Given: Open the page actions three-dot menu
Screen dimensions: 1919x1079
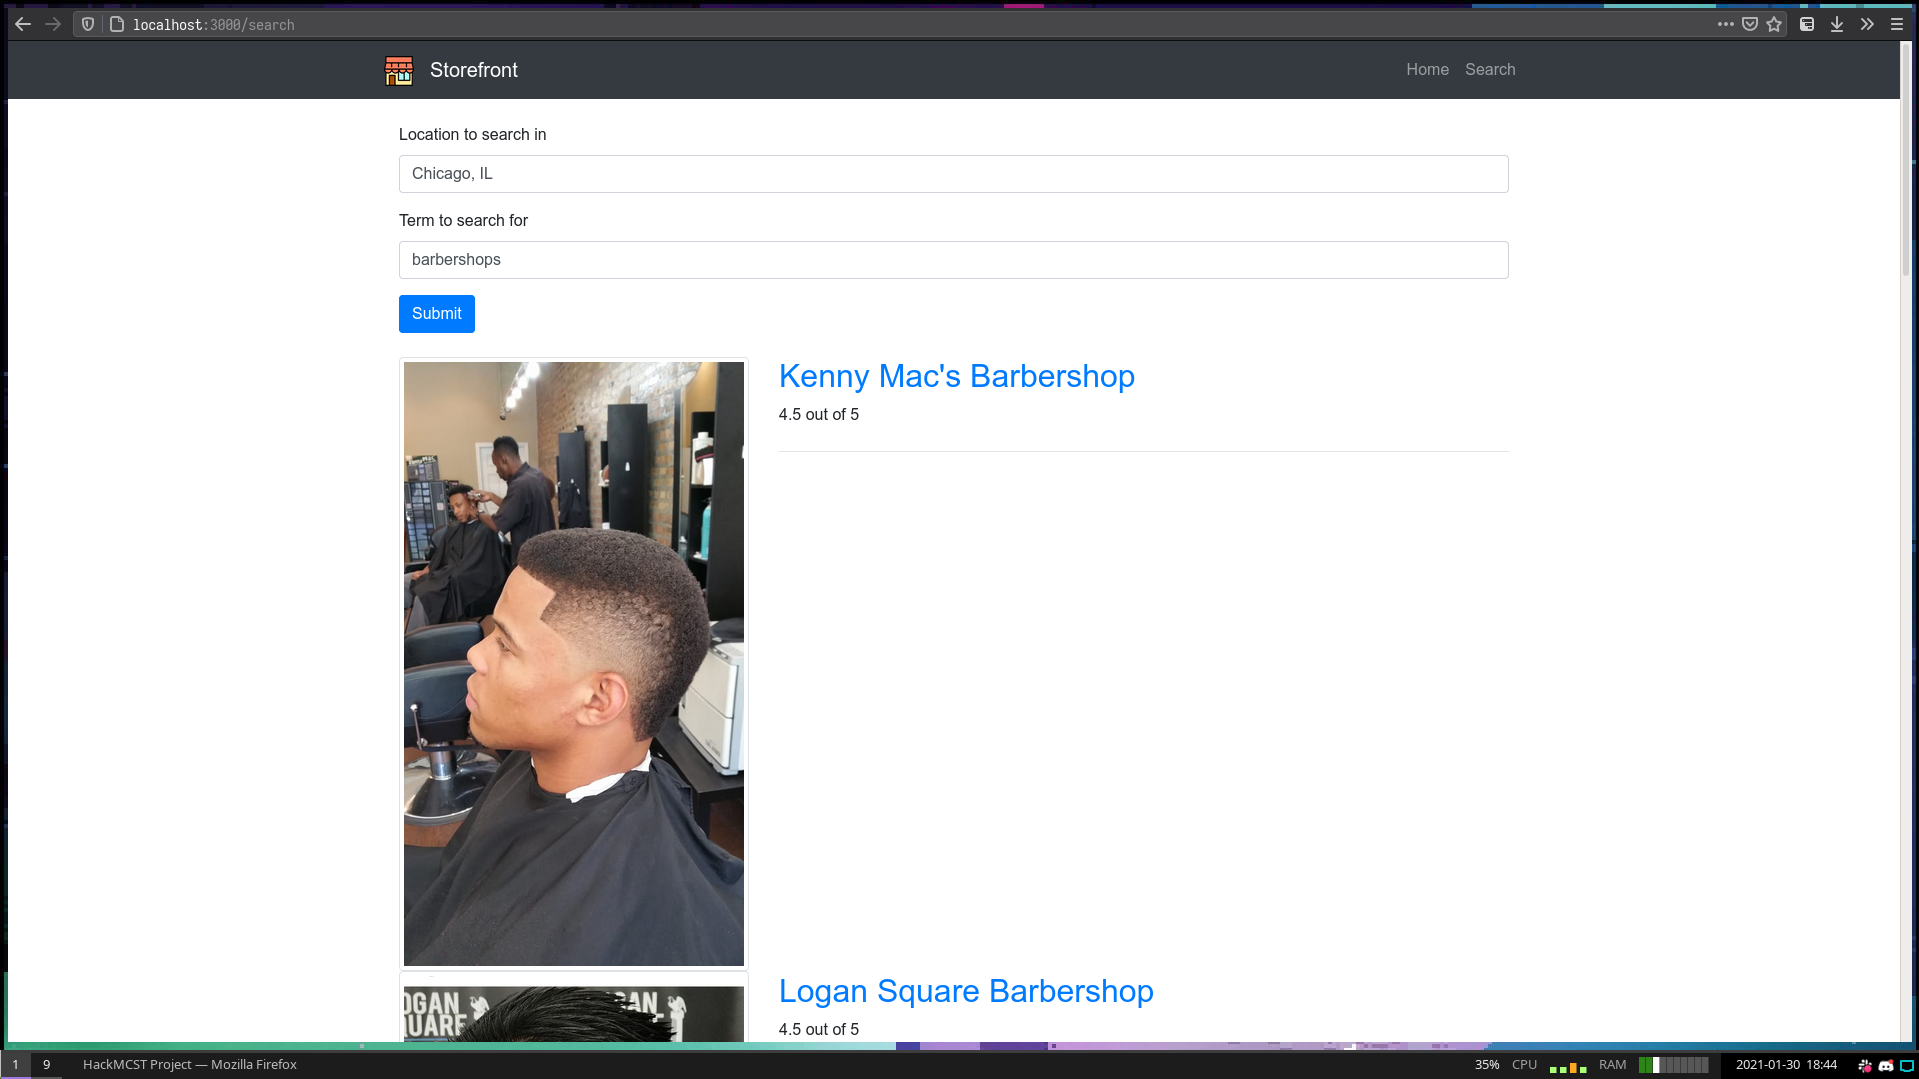Looking at the screenshot, I should tap(1726, 24).
